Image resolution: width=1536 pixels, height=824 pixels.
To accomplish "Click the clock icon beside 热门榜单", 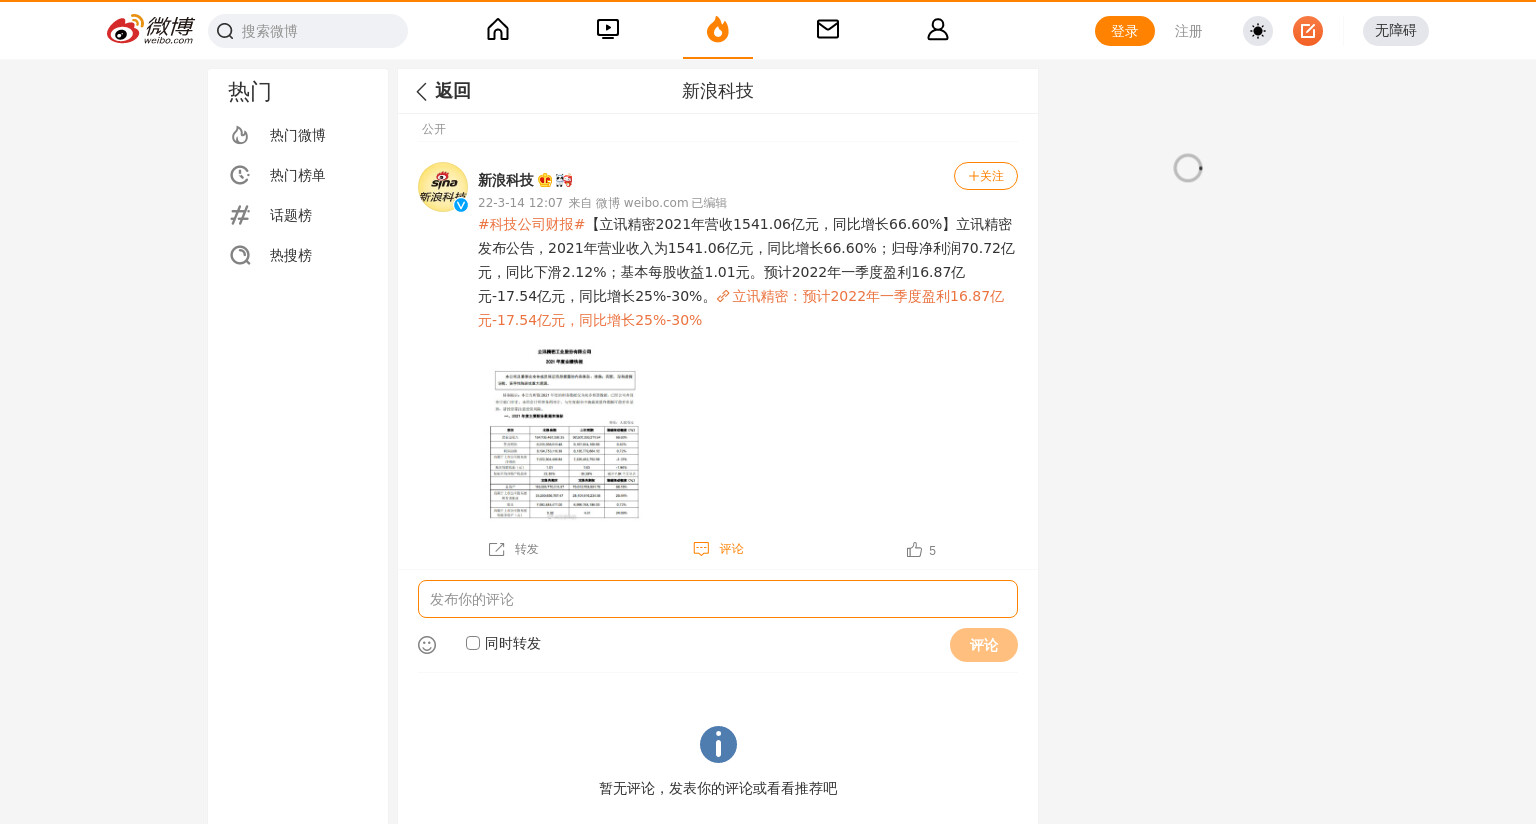I will [x=240, y=175].
